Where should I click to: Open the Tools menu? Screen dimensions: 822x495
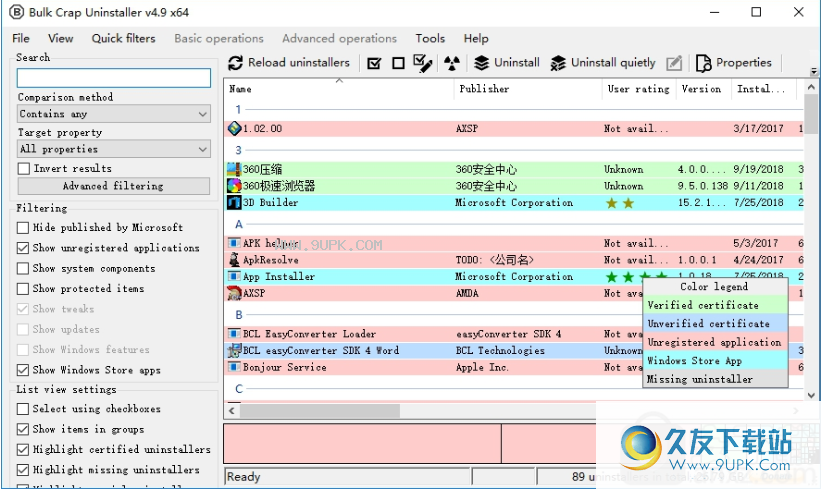click(x=430, y=38)
